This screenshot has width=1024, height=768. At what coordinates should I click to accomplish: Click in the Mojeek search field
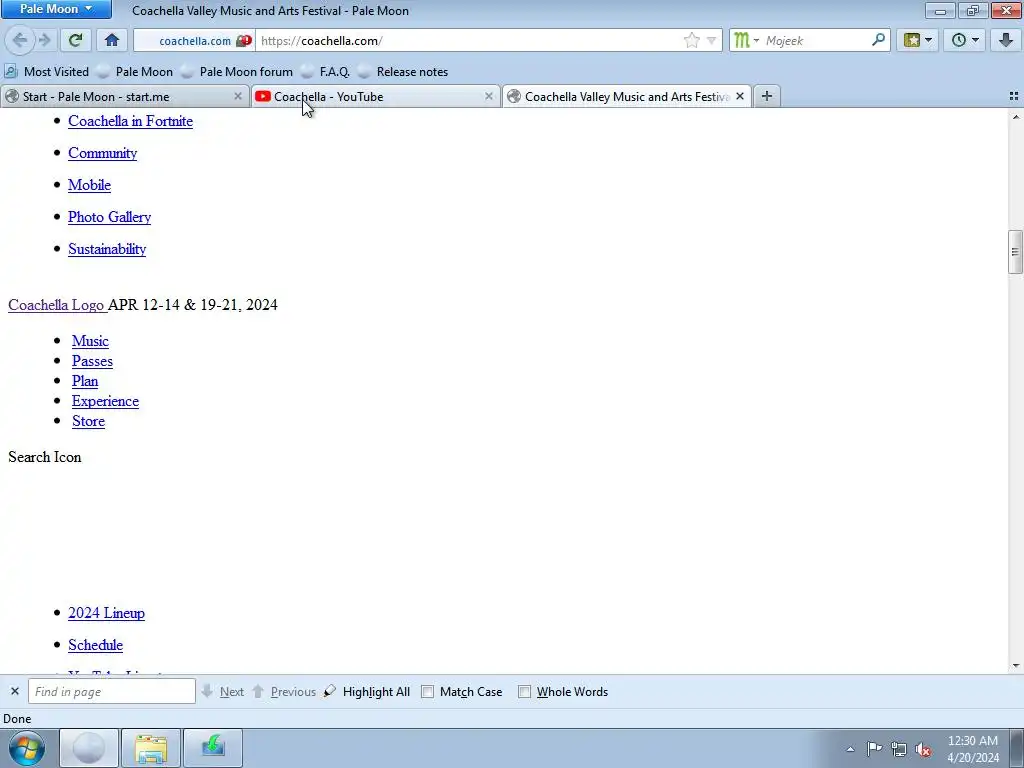(816, 40)
